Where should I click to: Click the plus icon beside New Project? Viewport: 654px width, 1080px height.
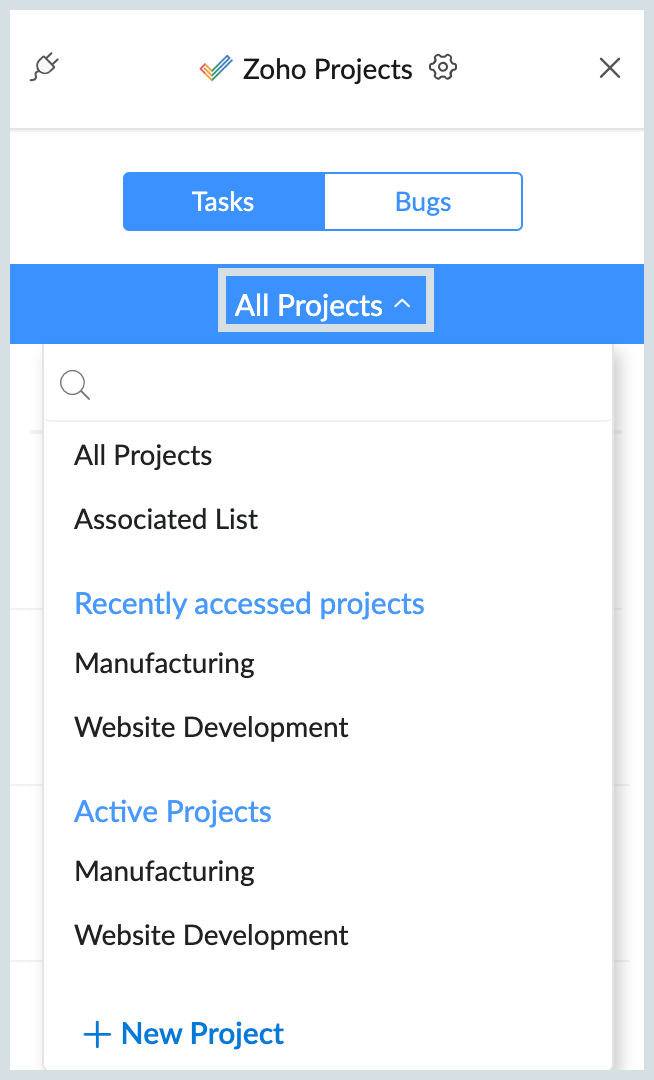(x=97, y=1034)
